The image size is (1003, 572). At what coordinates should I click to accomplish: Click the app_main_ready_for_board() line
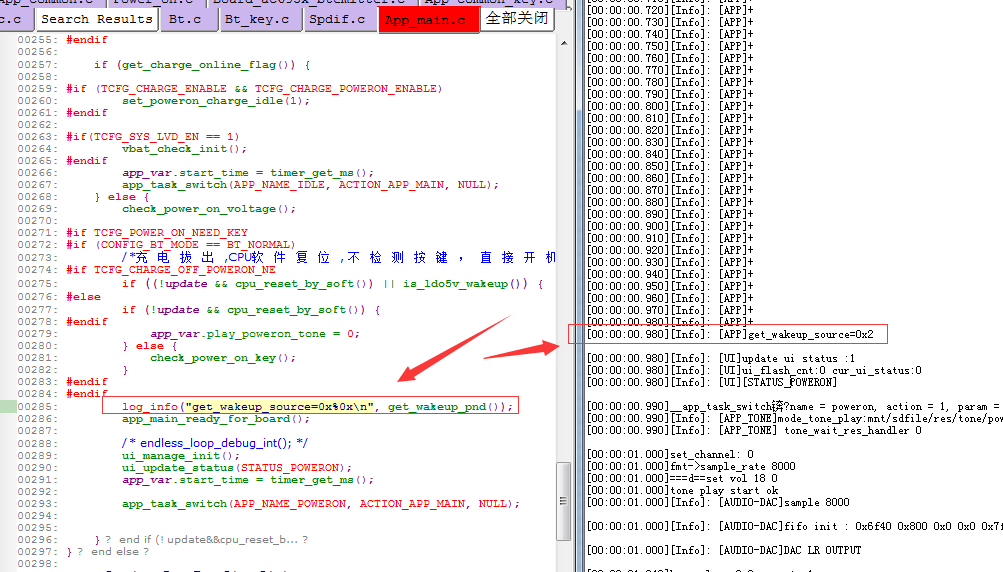[216, 418]
